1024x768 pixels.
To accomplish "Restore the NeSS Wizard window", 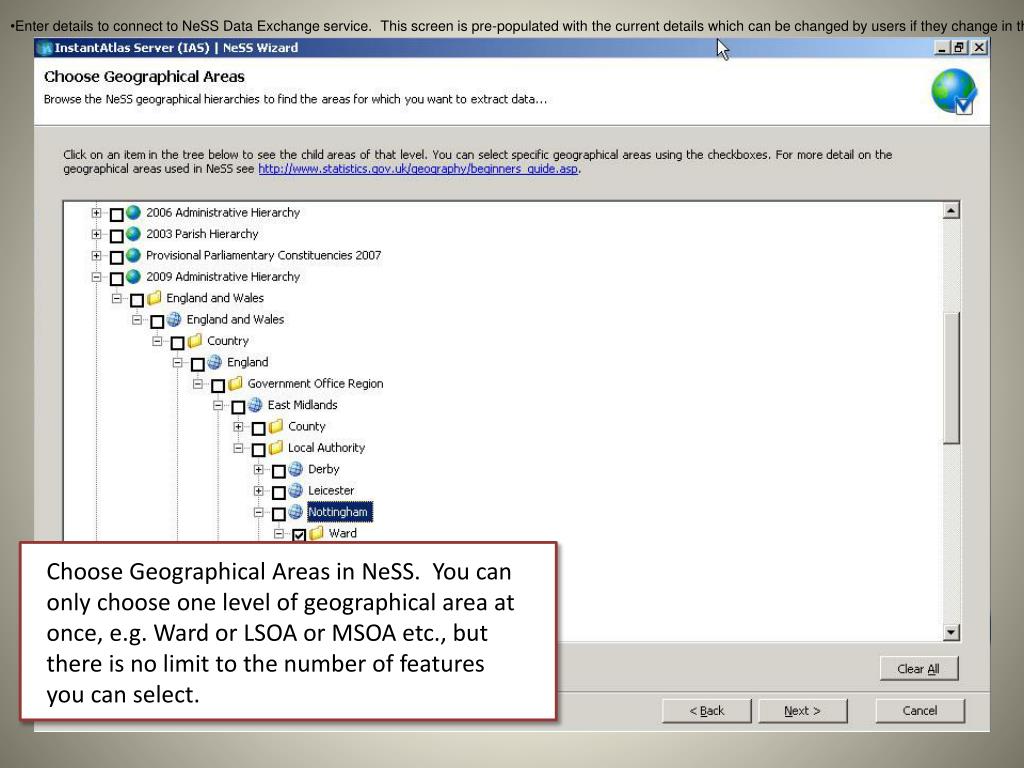I will (x=959, y=48).
